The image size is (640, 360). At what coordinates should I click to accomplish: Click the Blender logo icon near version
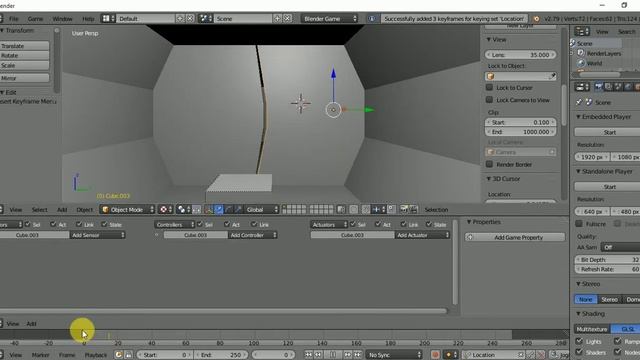click(x=536, y=19)
